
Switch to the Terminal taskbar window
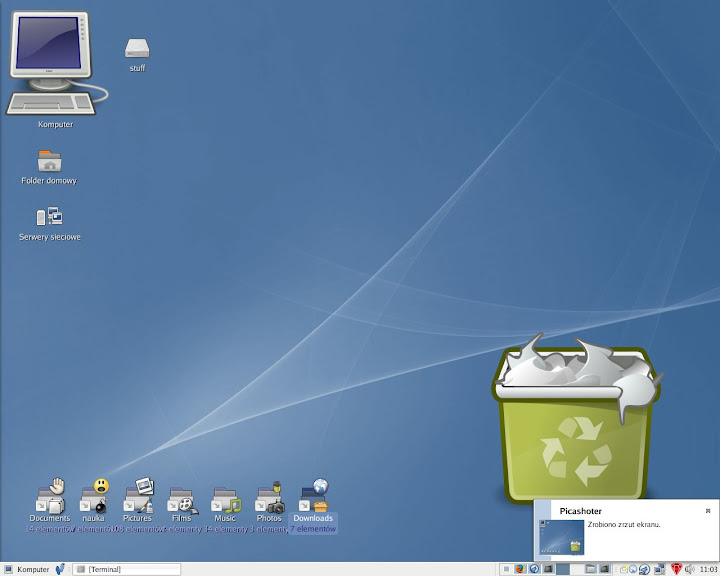click(126, 570)
